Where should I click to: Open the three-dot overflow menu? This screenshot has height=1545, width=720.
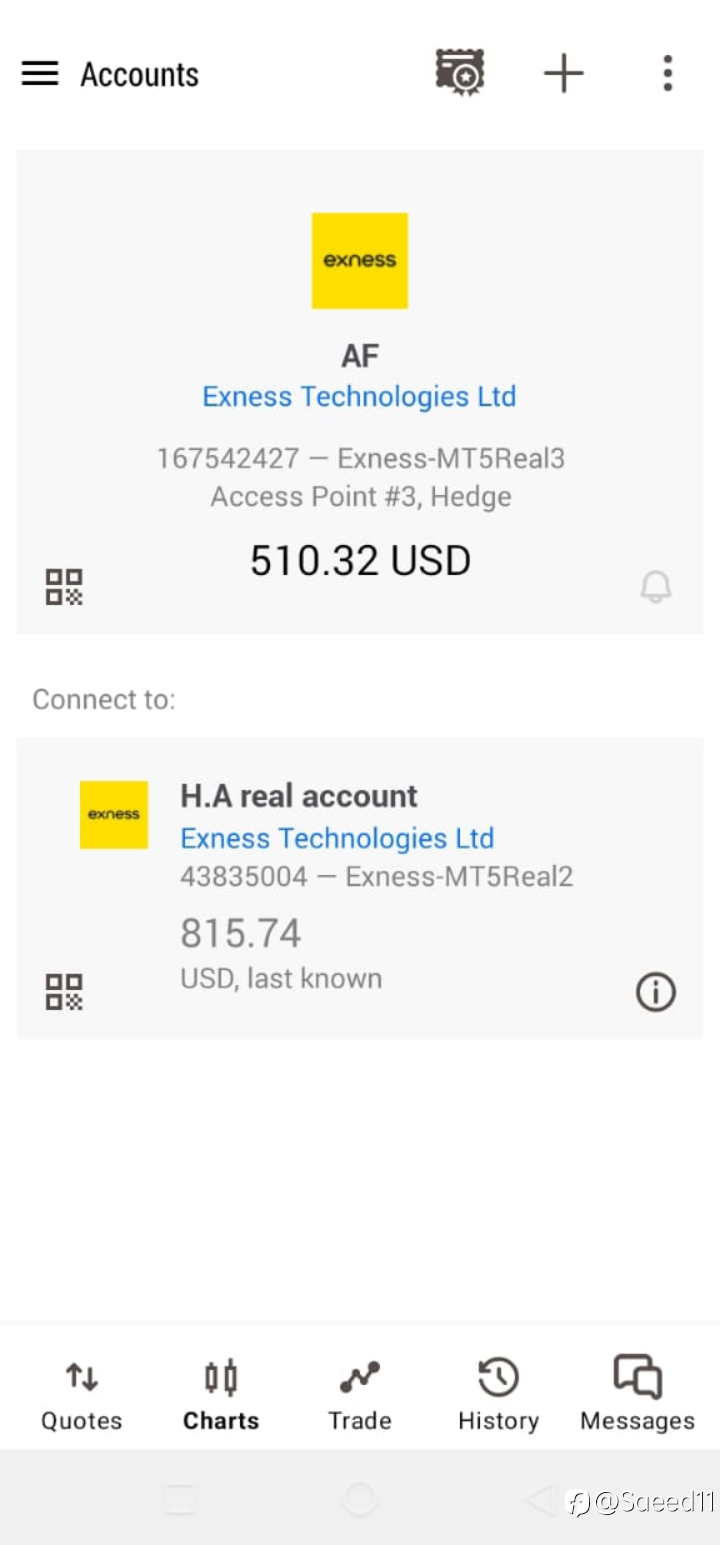[667, 74]
